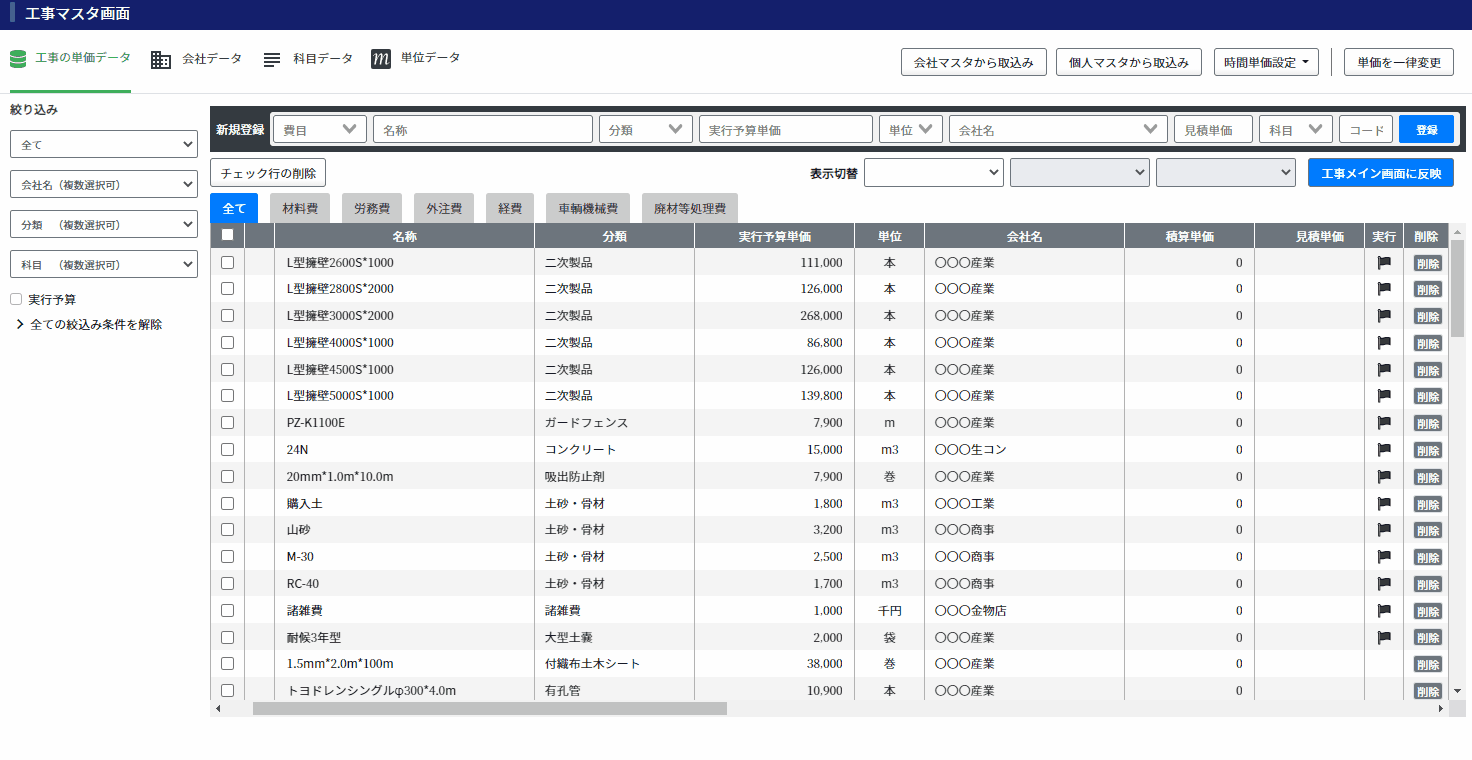Switch to the 材料費 tab

click(300, 208)
